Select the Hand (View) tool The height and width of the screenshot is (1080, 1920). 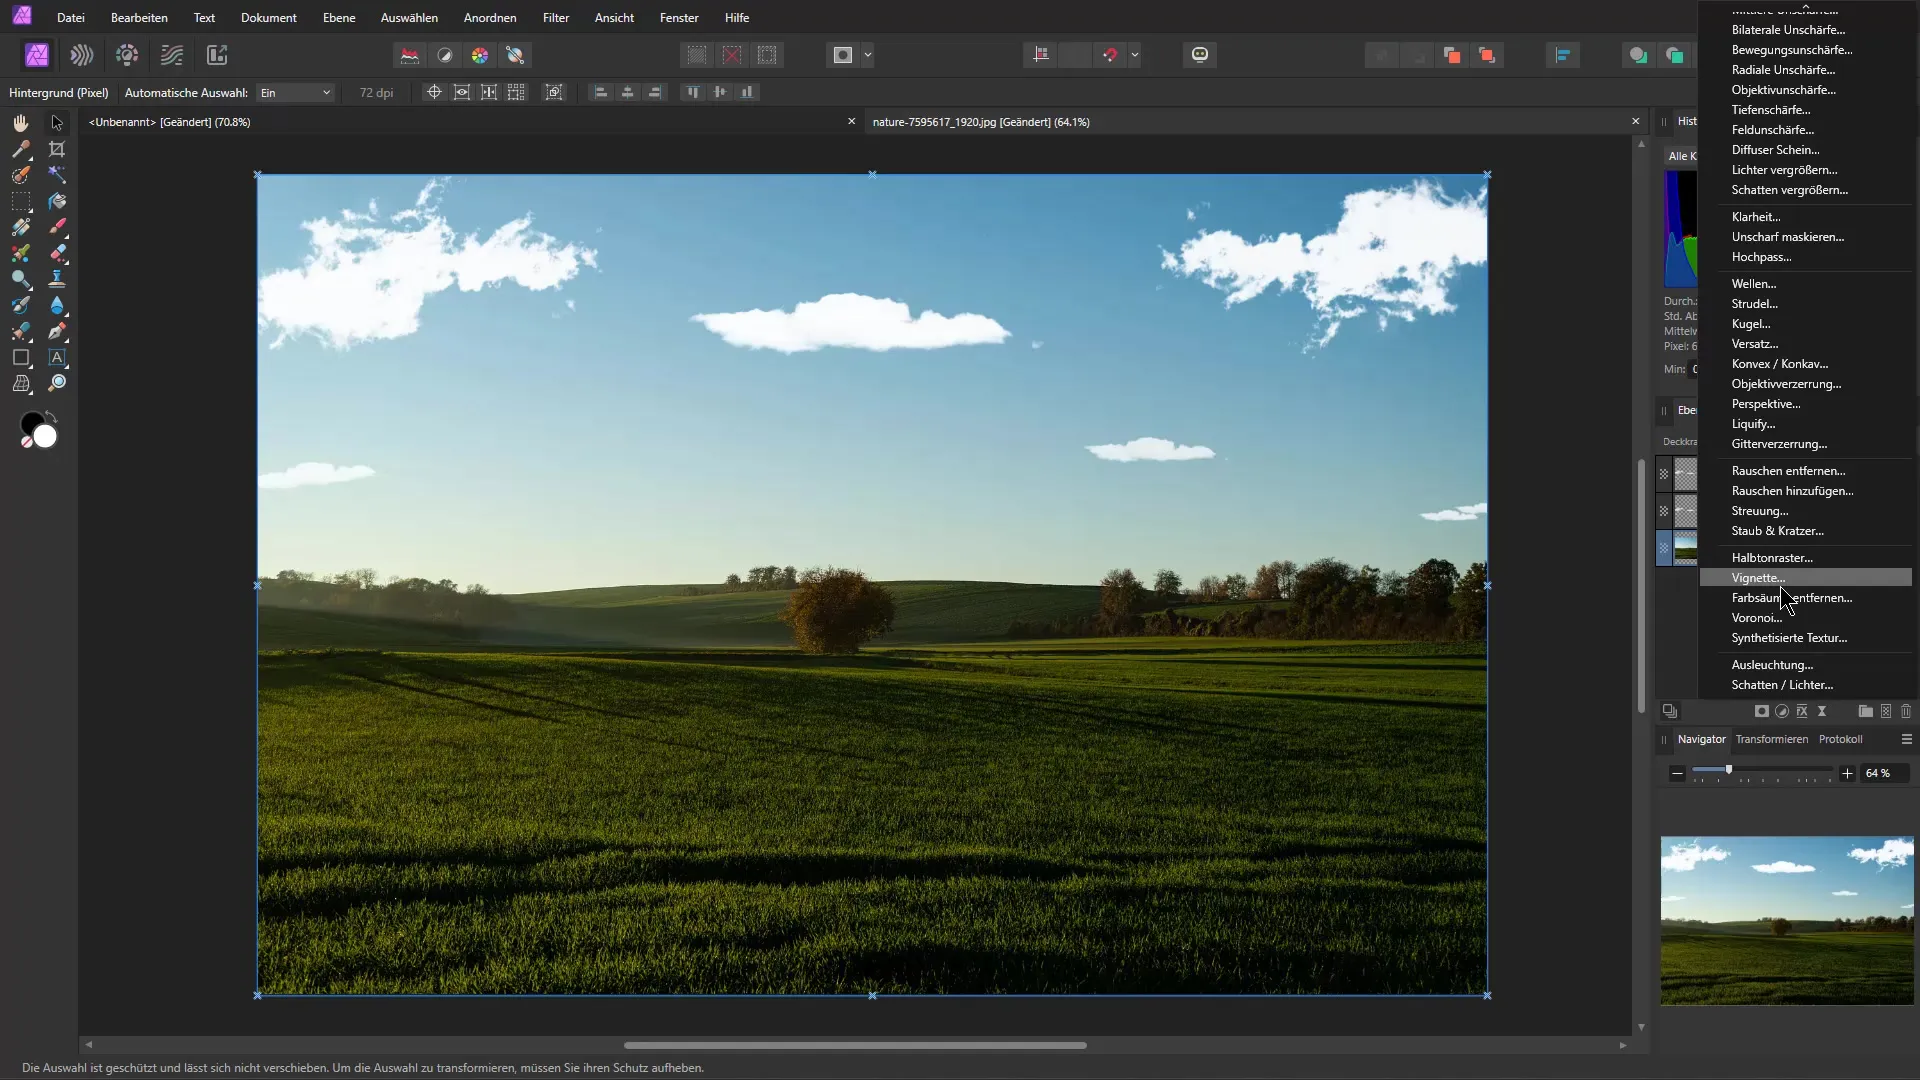[x=21, y=123]
